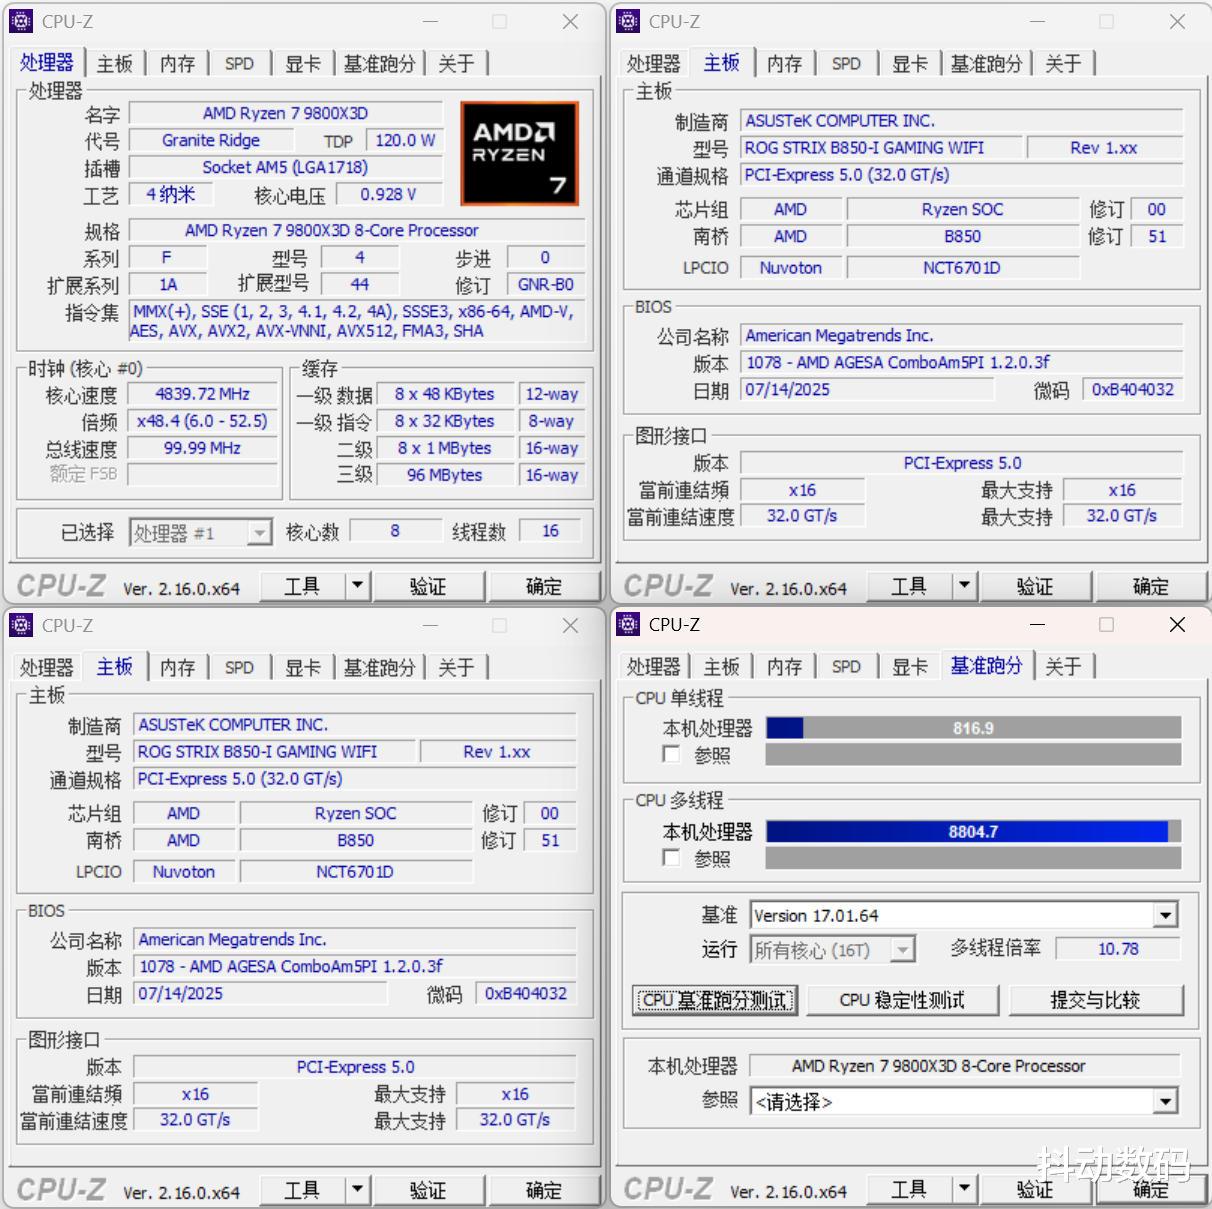Click 南桥 B850 value in bottom-left window
This screenshot has height=1209, width=1212.
coord(355,840)
